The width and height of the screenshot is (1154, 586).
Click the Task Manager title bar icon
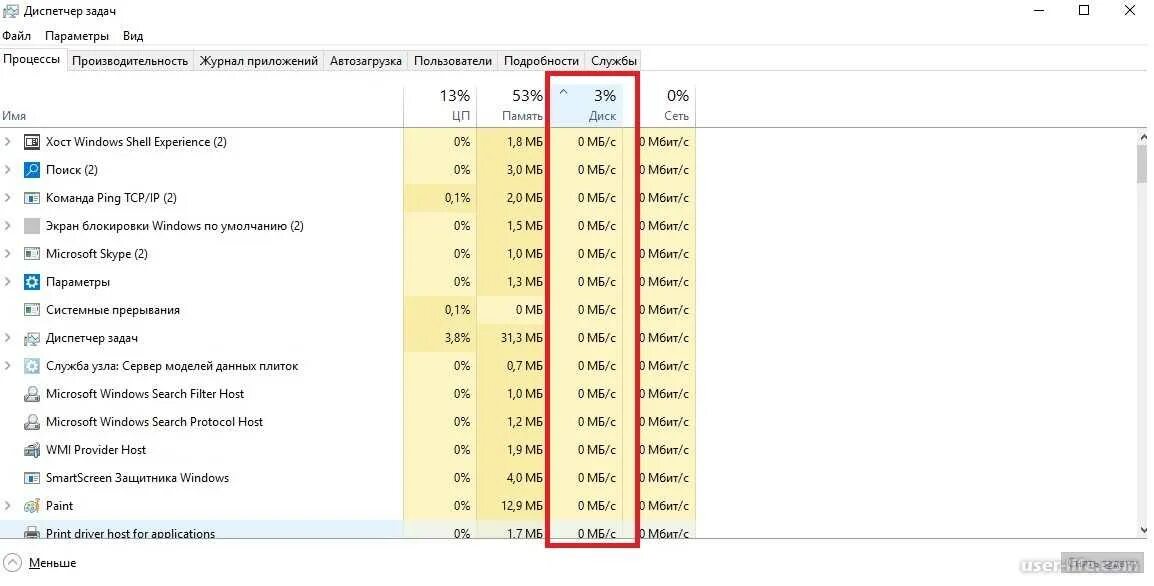10,11
